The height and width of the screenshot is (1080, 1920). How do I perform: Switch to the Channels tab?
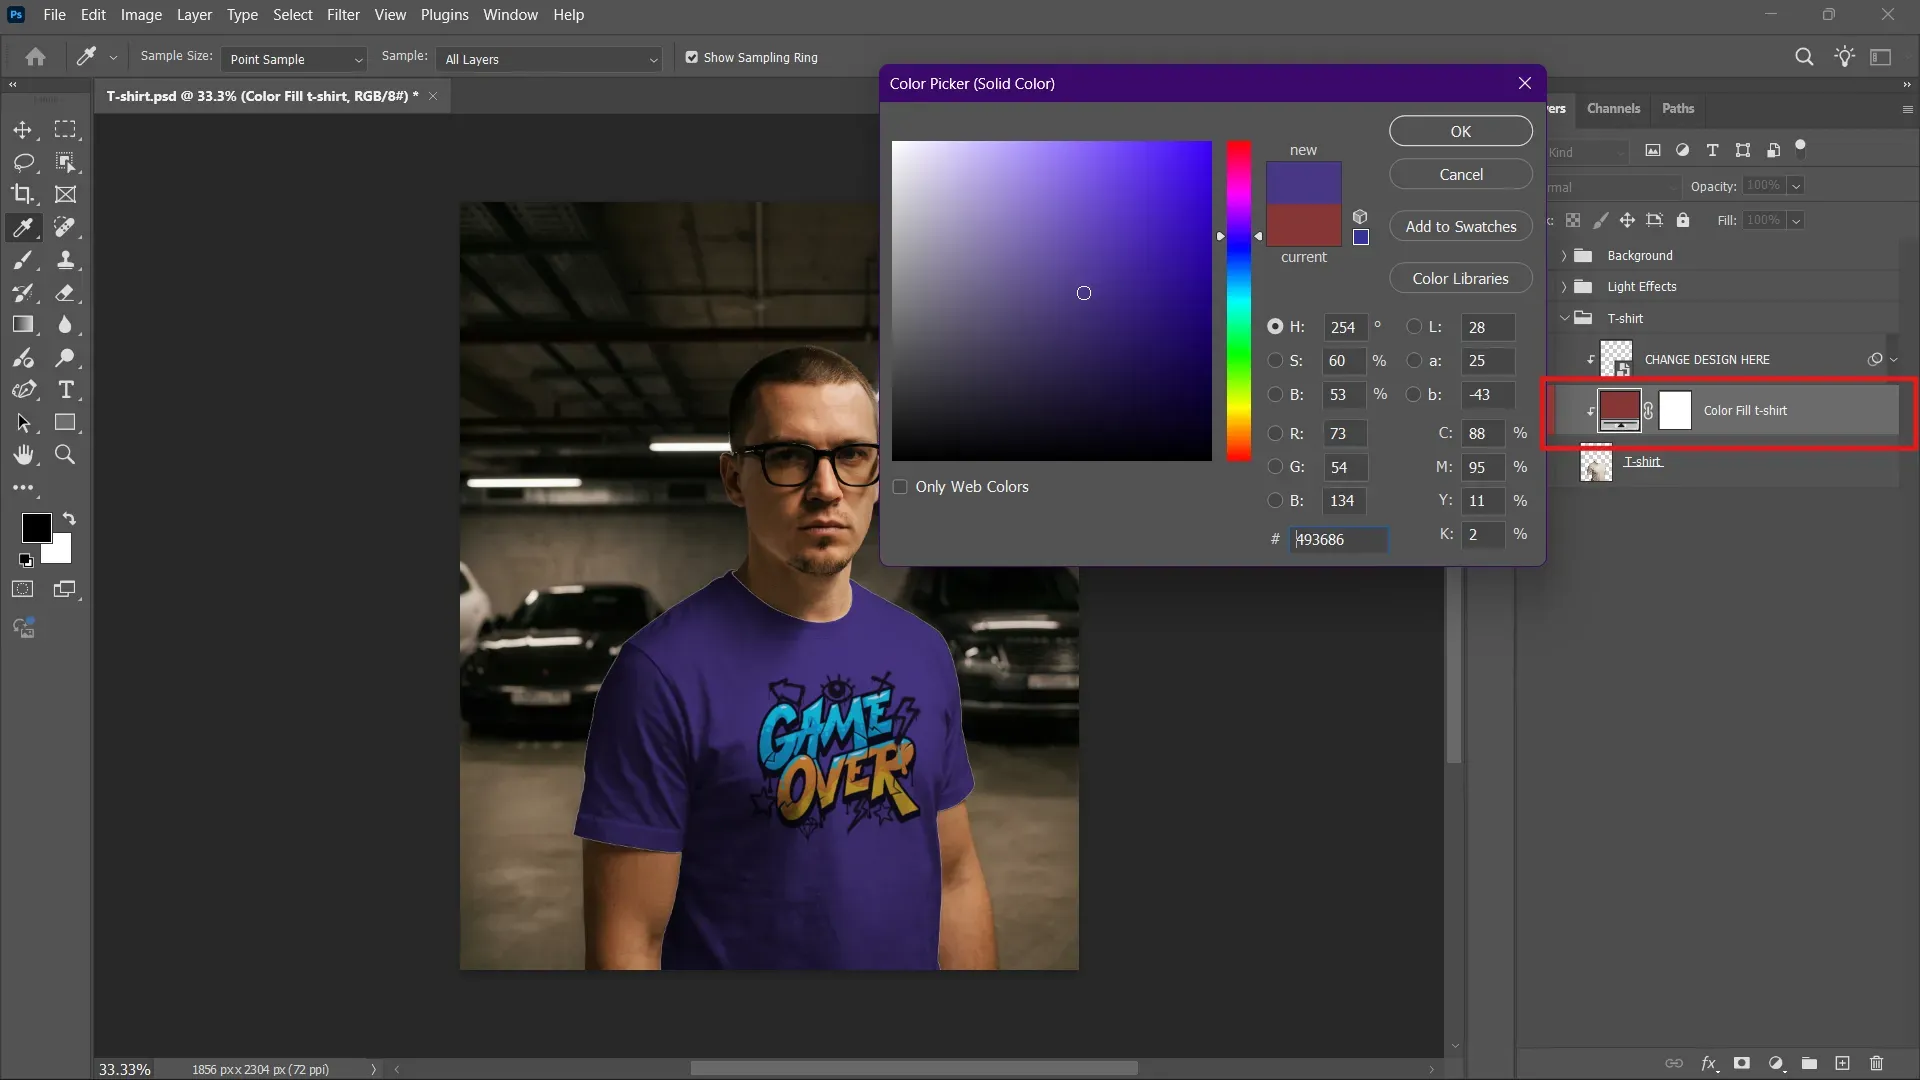point(1613,108)
